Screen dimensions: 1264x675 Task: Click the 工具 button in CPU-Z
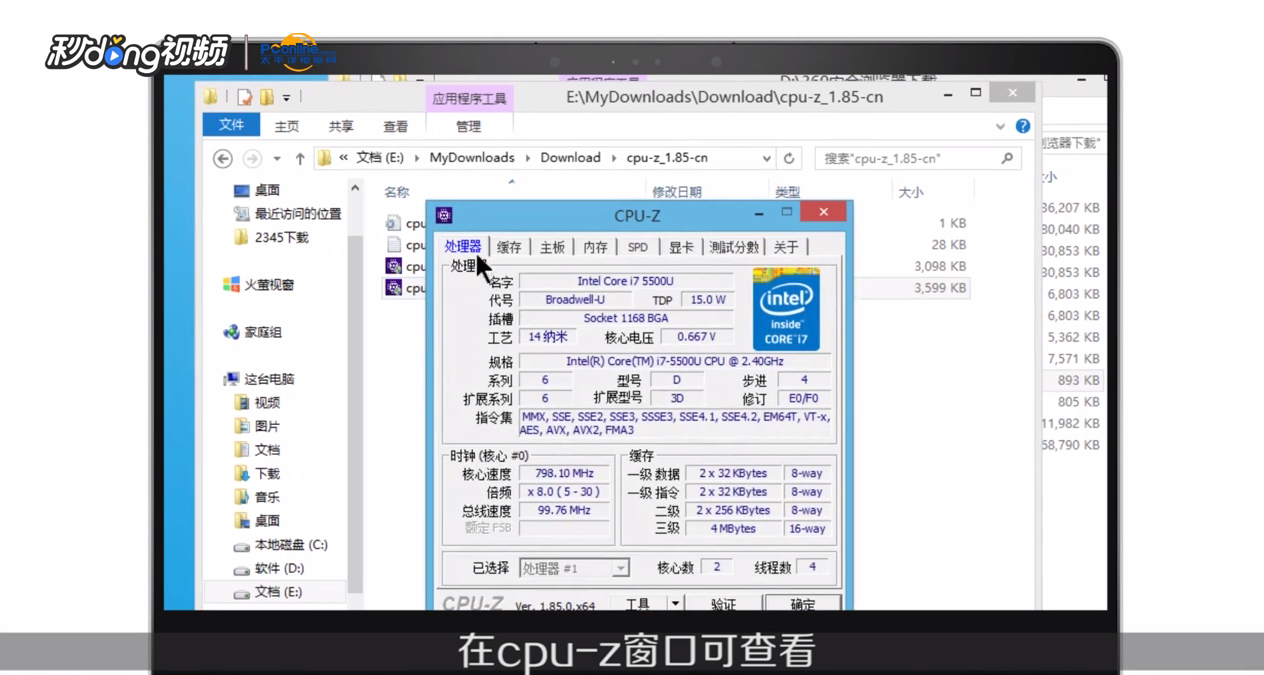tap(638, 604)
